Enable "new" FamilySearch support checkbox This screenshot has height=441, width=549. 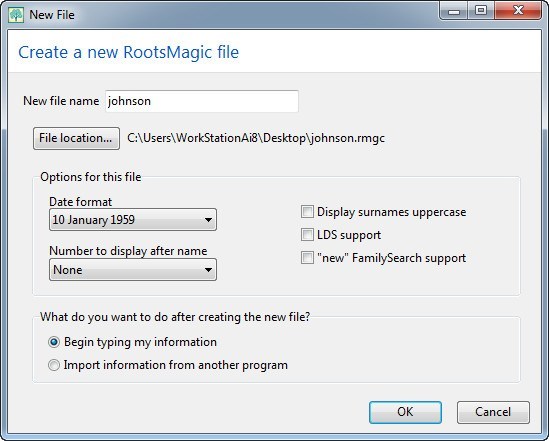click(x=307, y=258)
